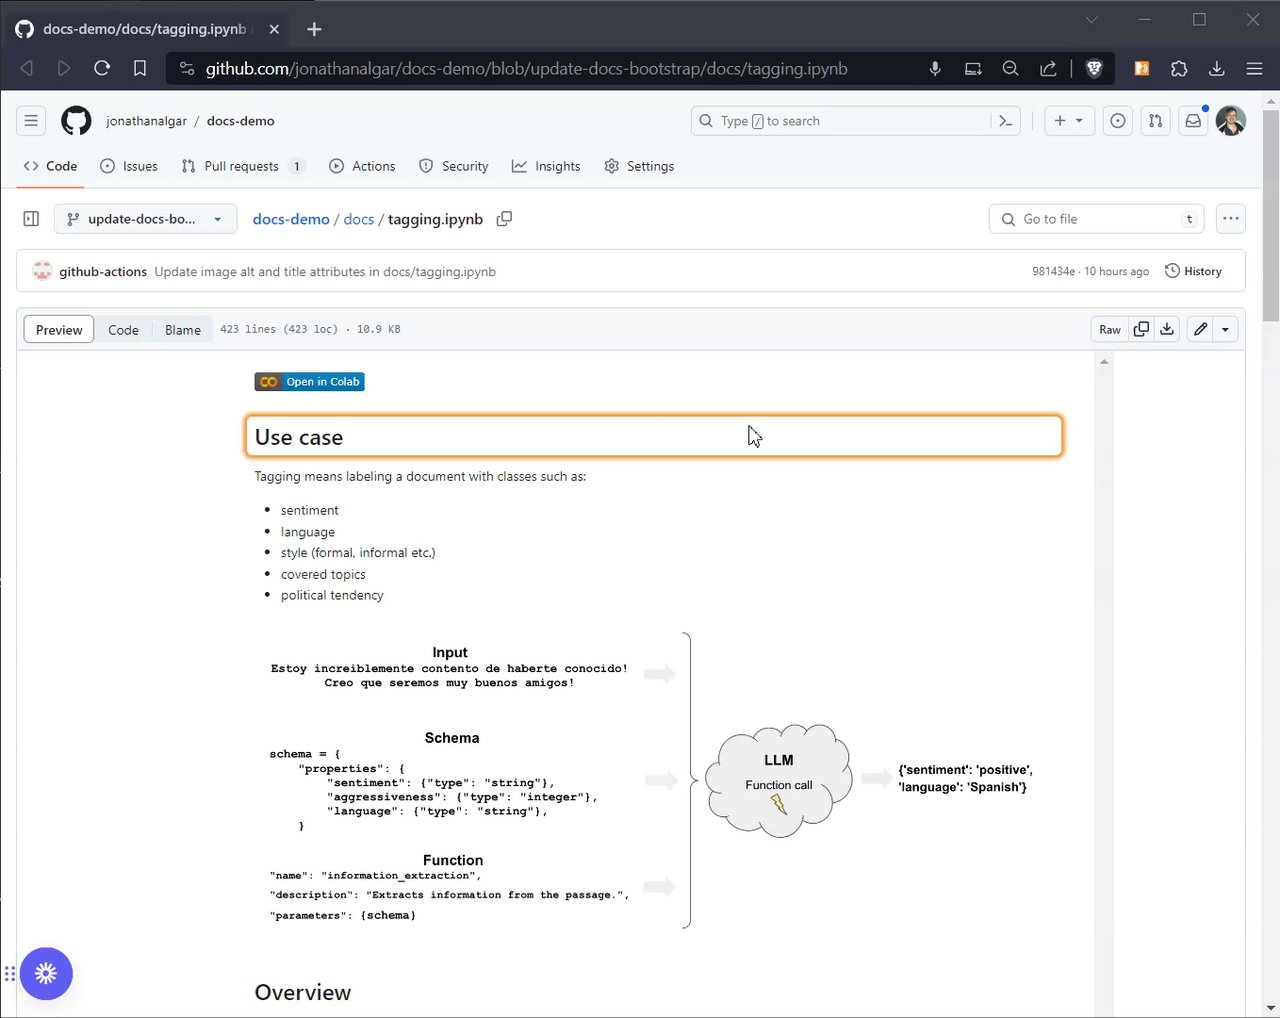
Task: Open commit 981434e
Action: tap(1054, 272)
